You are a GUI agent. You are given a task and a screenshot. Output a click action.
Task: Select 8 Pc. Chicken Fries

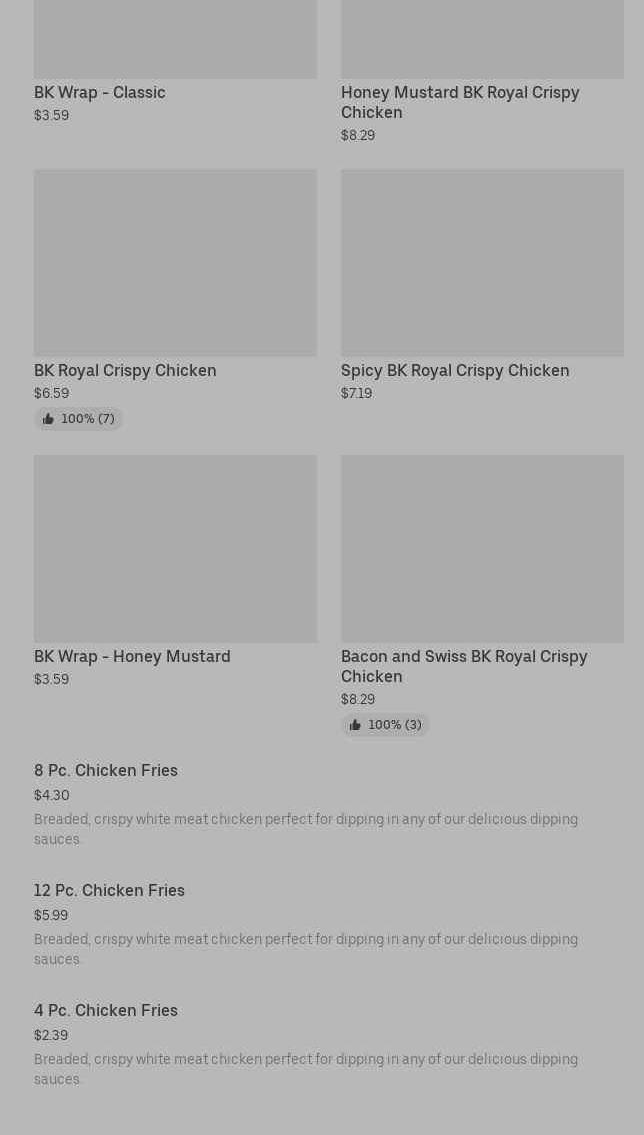tap(106, 771)
